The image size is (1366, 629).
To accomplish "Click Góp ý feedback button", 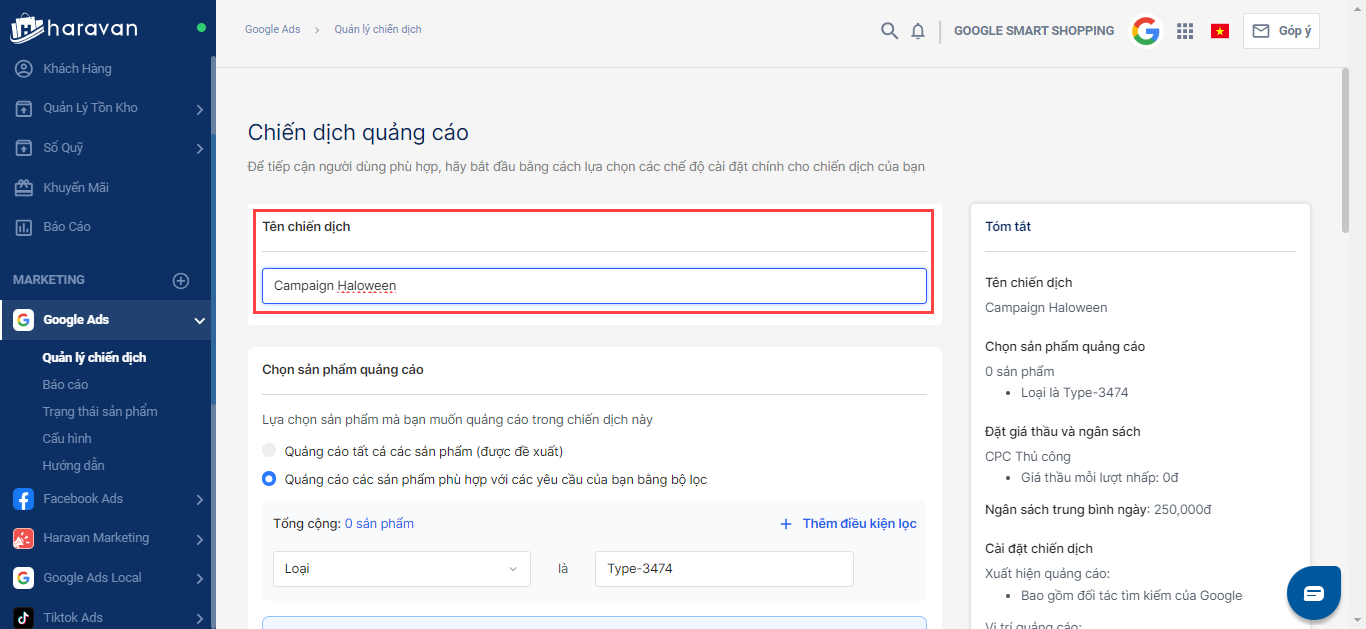I will [x=1281, y=30].
